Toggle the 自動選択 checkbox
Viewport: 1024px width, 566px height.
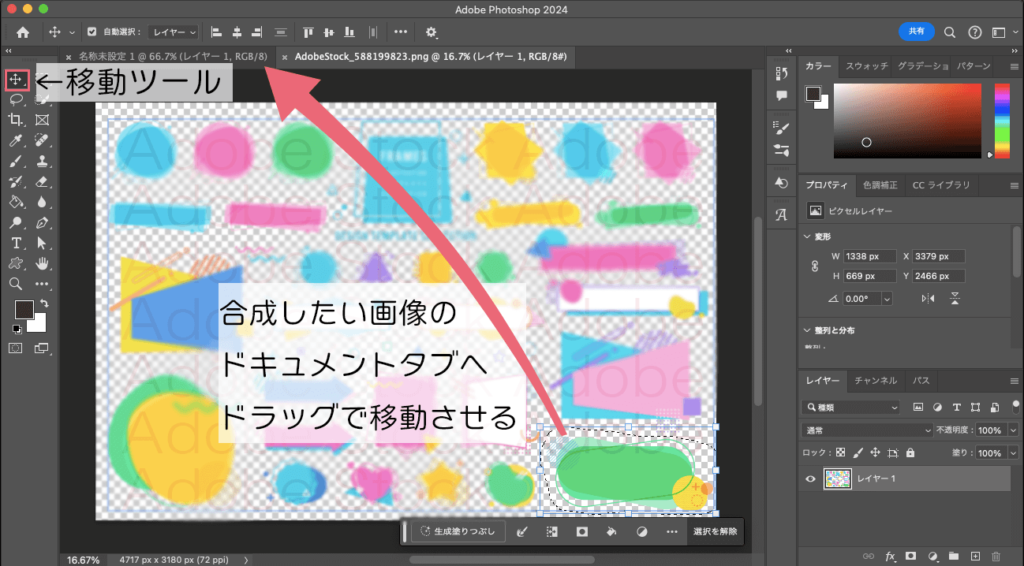[91, 32]
